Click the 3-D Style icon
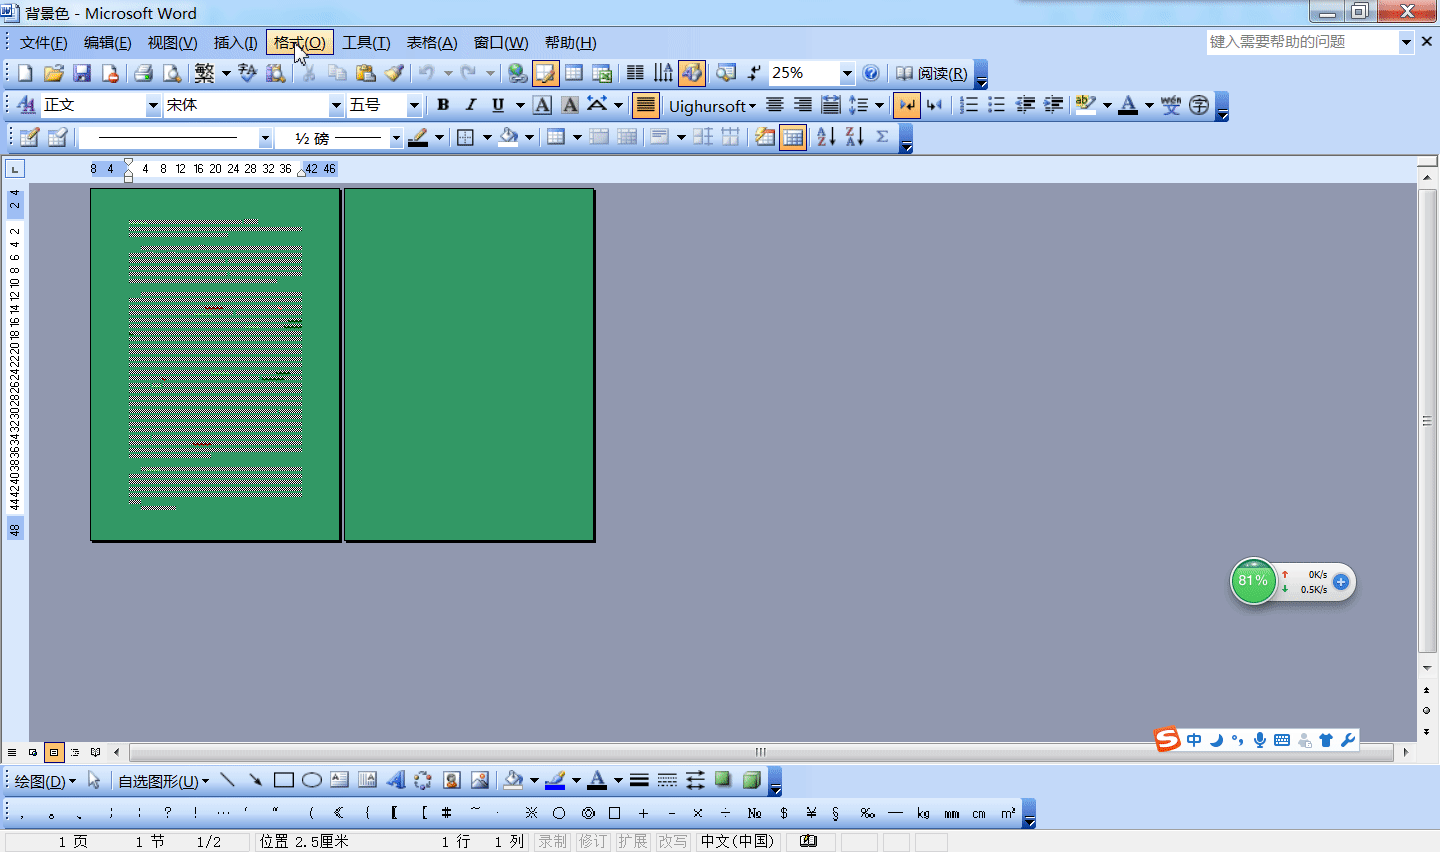Viewport: 1440px width, 852px height. (x=751, y=780)
